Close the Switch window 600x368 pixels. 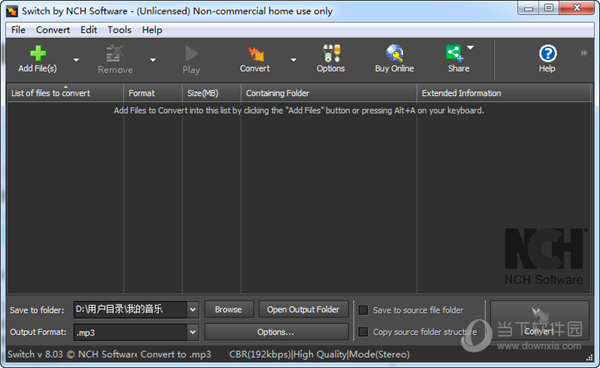[577, 8]
